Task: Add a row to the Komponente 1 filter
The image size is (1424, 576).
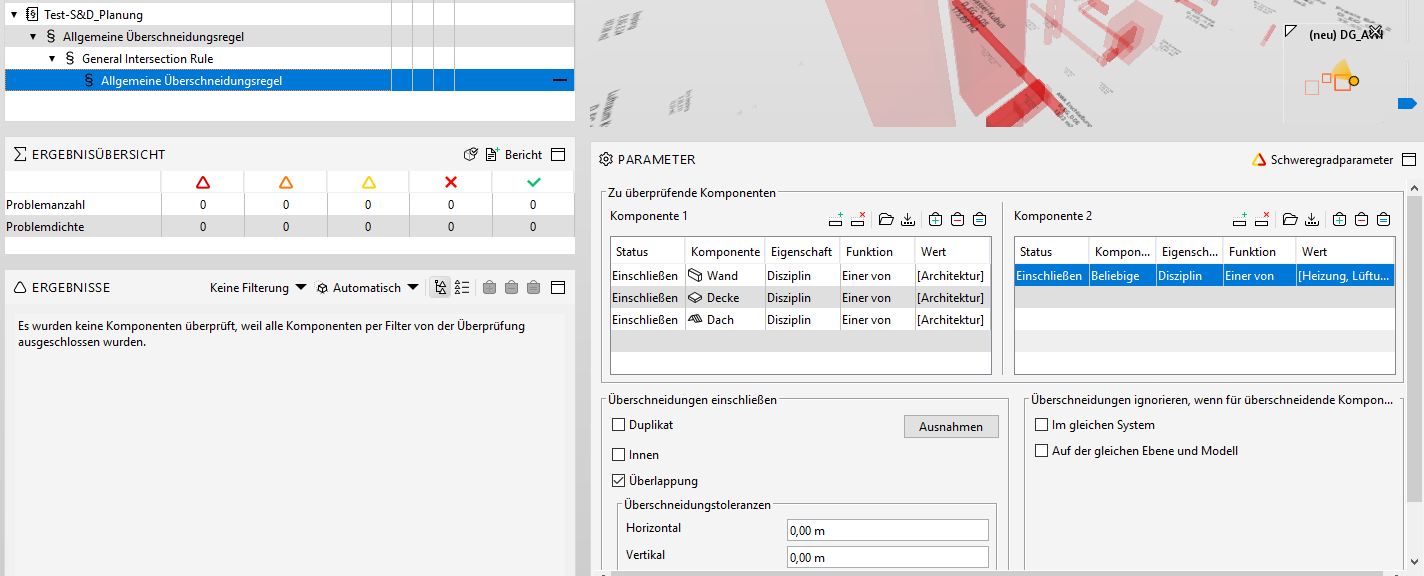Action: [837, 219]
